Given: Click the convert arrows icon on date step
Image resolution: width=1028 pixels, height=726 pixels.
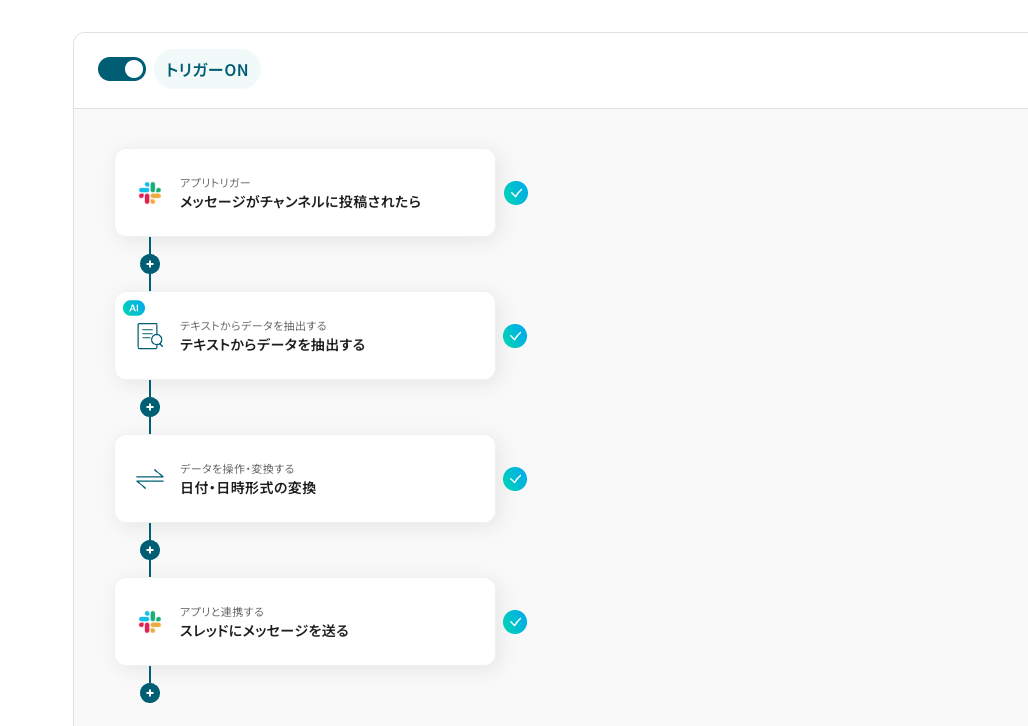Looking at the screenshot, I should pyautogui.click(x=150, y=479).
